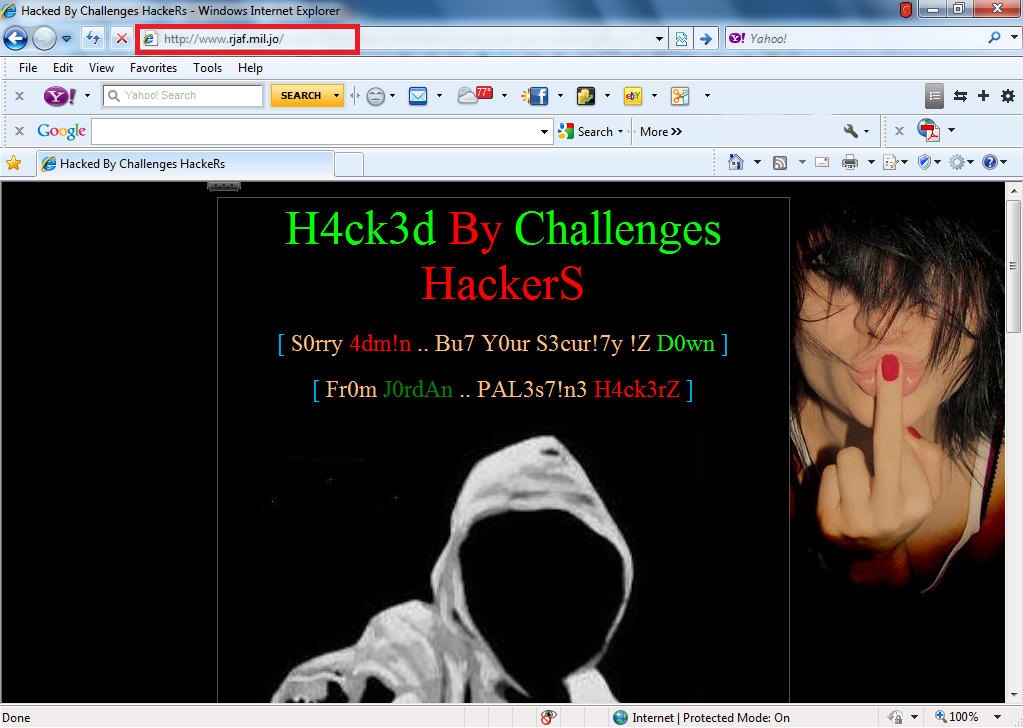Open Yahoo Mail from the toolbar envelope icon
The width and height of the screenshot is (1023, 728).
coord(418,96)
